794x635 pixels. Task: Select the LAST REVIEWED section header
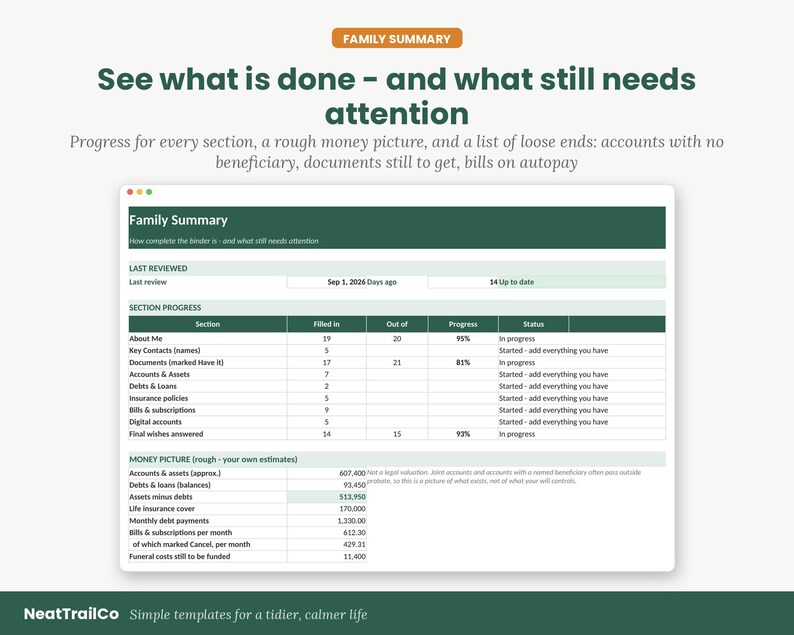click(397, 268)
